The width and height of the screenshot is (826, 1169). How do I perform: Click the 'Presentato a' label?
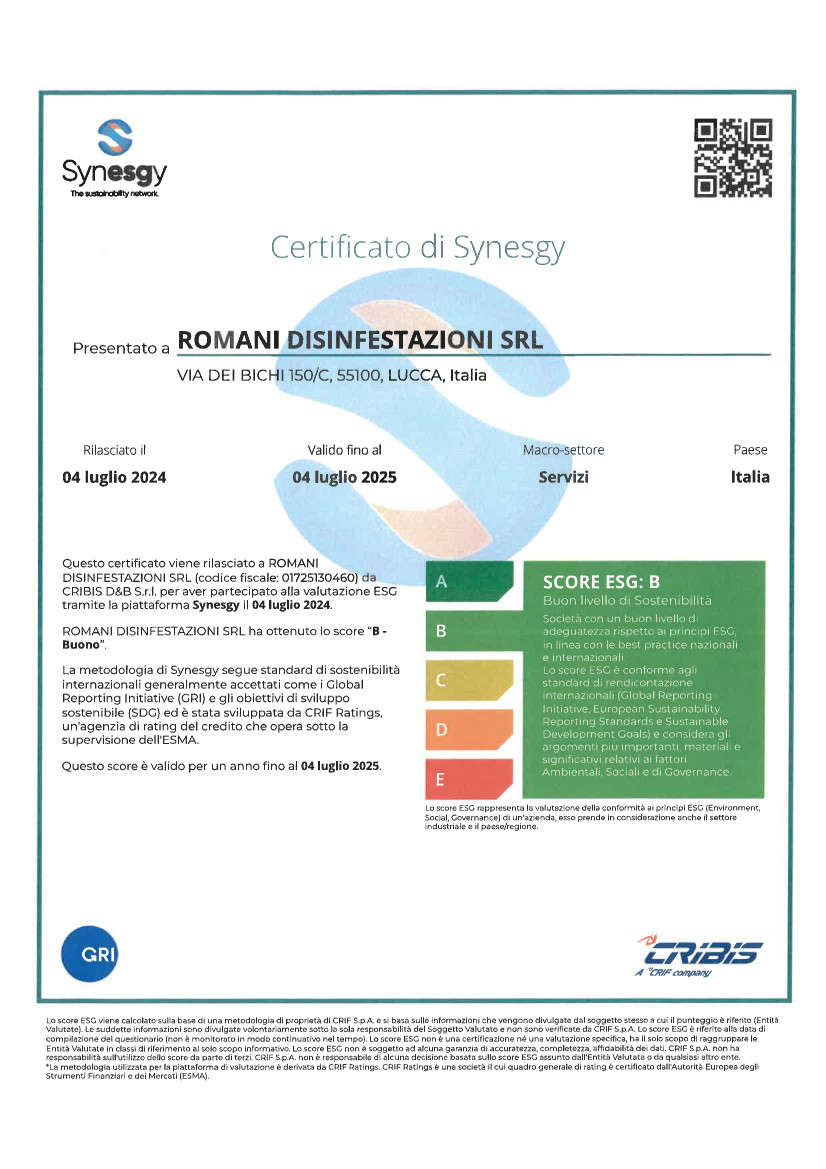[121, 348]
